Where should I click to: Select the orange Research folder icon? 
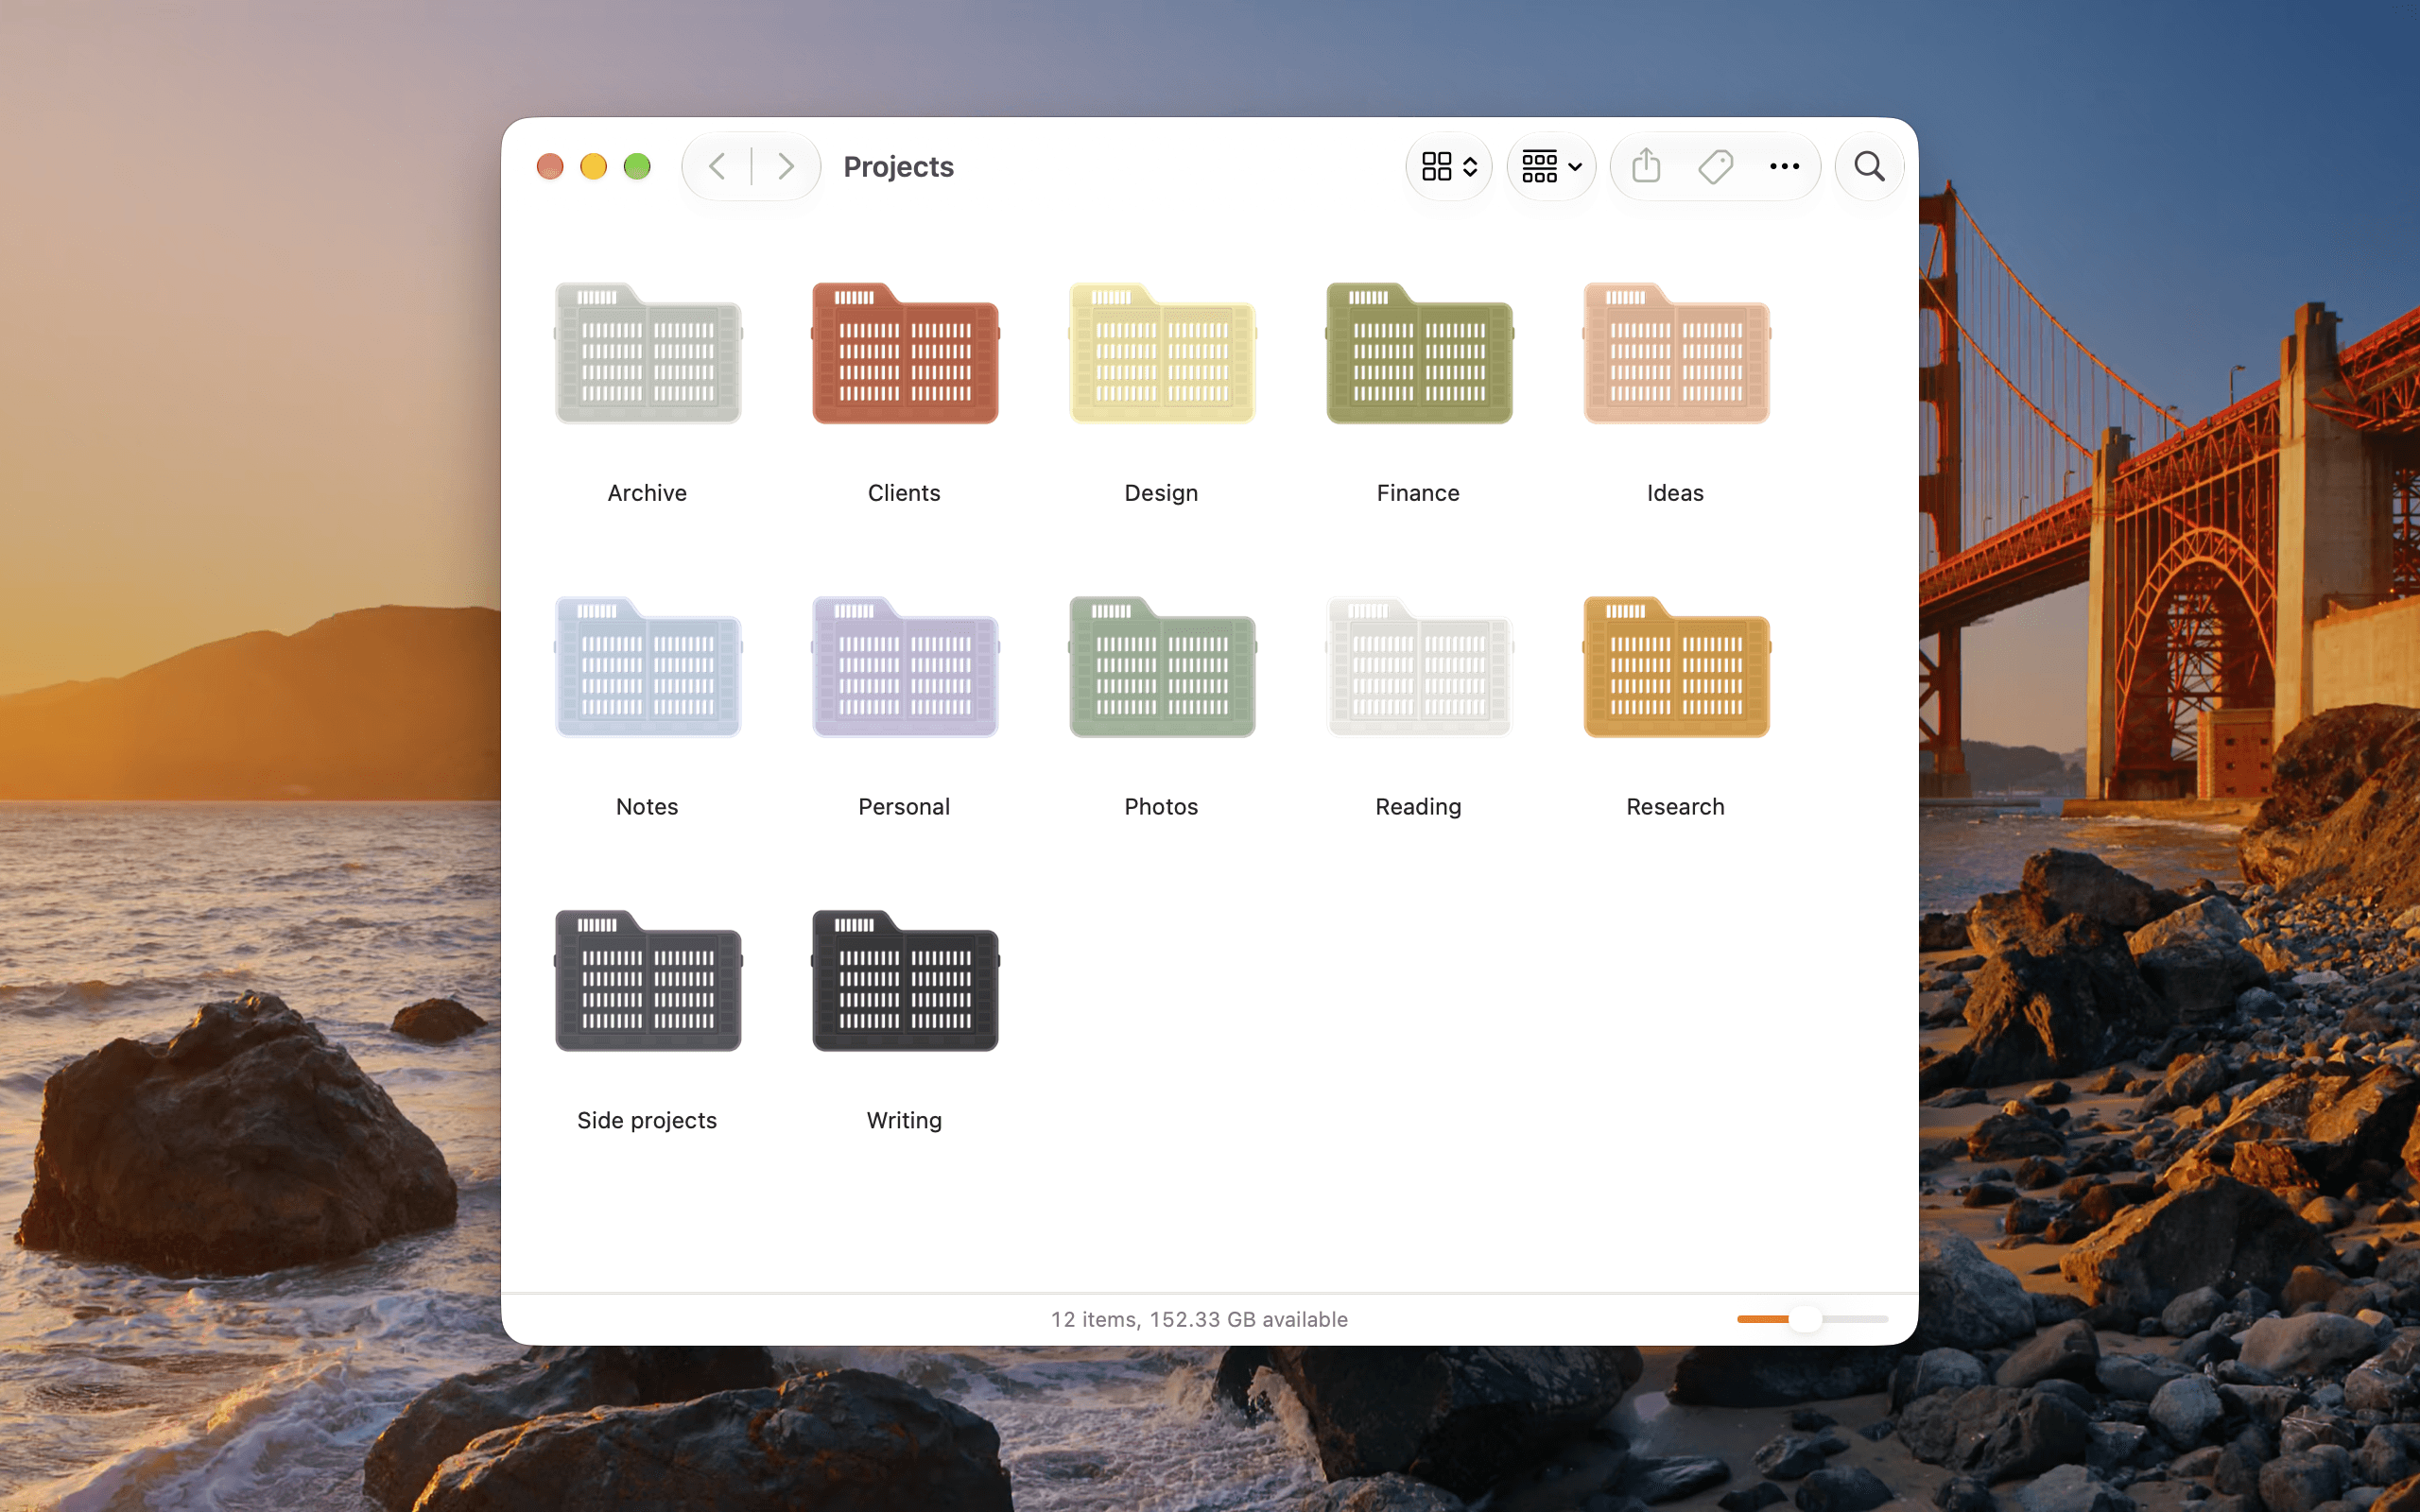(1676, 667)
